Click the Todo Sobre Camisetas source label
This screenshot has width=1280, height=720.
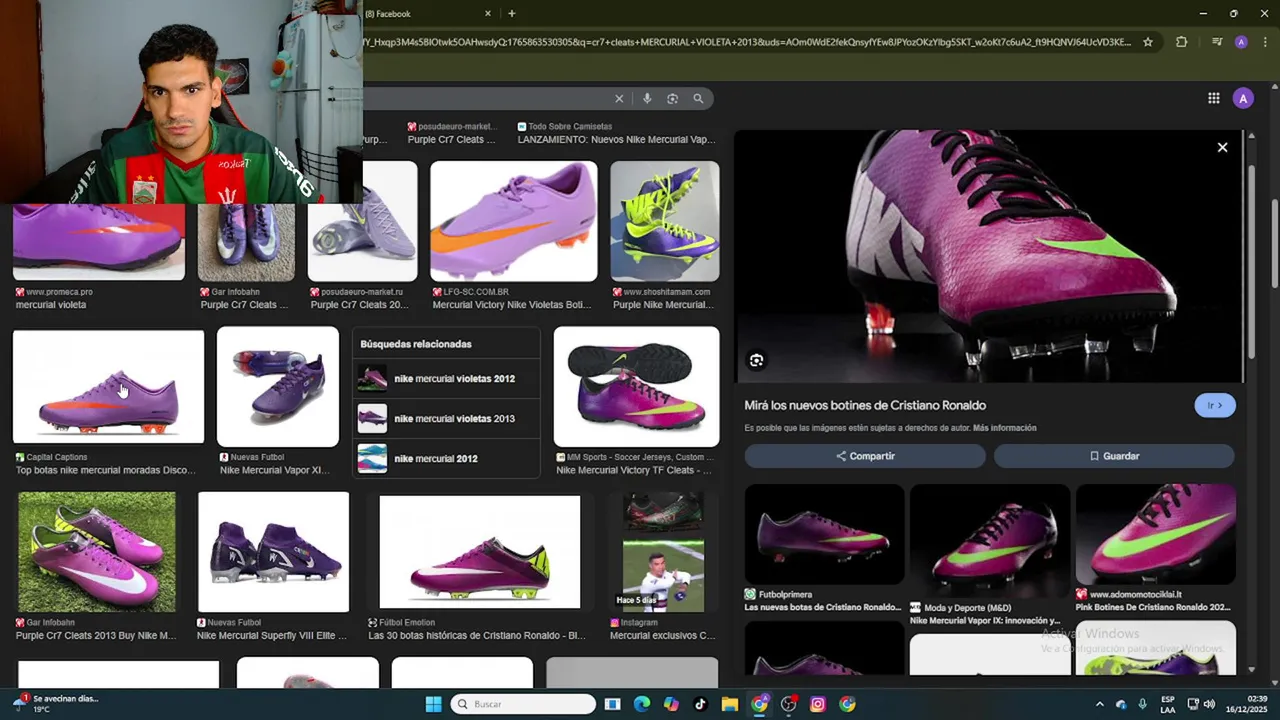click(x=570, y=127)
